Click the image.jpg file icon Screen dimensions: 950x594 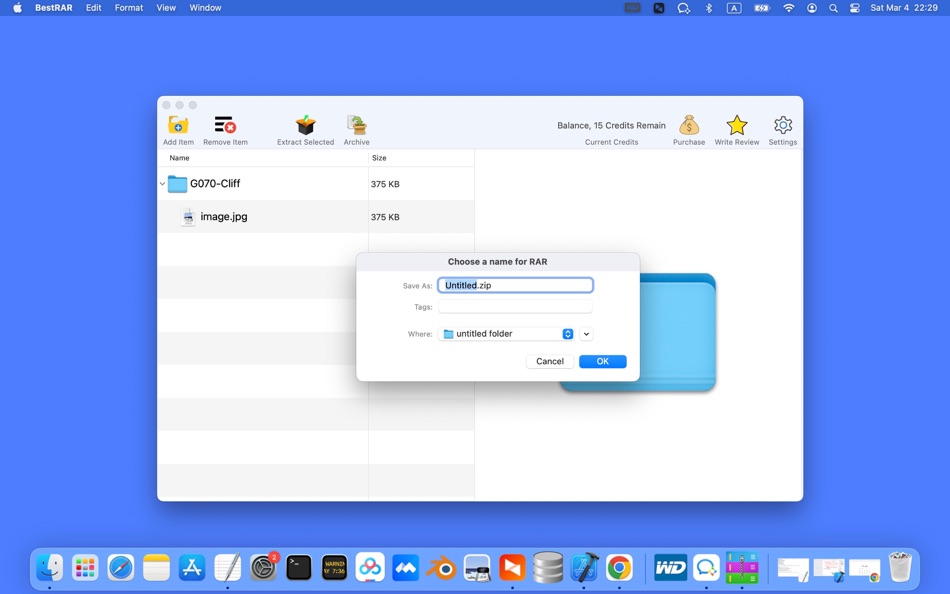pos(188,216)
